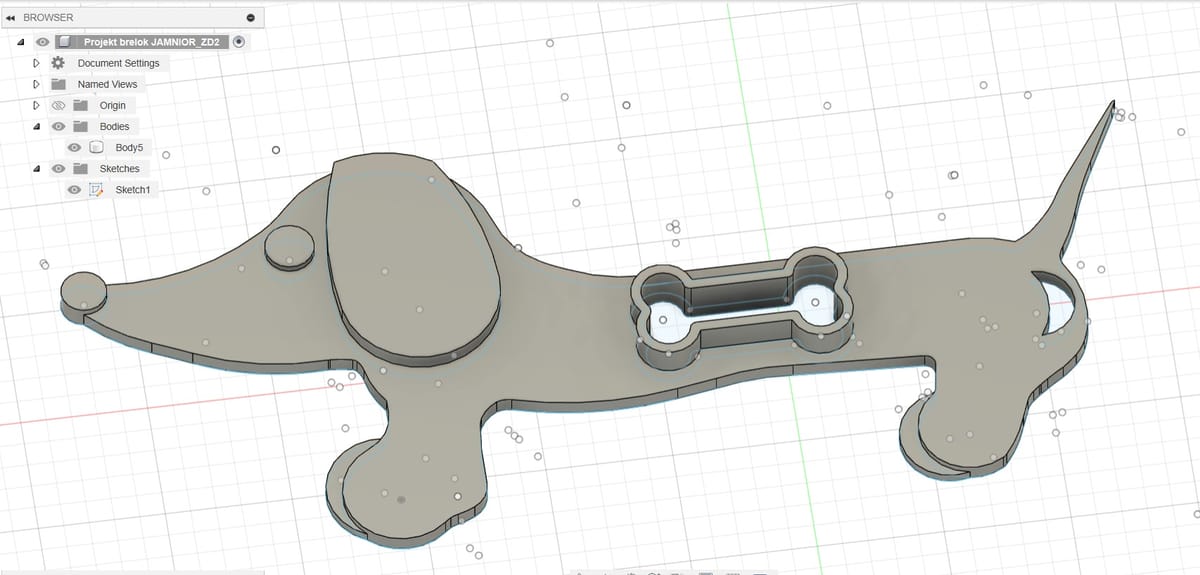
Task: Click the round minus button in BROWSER header
Action: pyautogui.click(x=250, y=18)
